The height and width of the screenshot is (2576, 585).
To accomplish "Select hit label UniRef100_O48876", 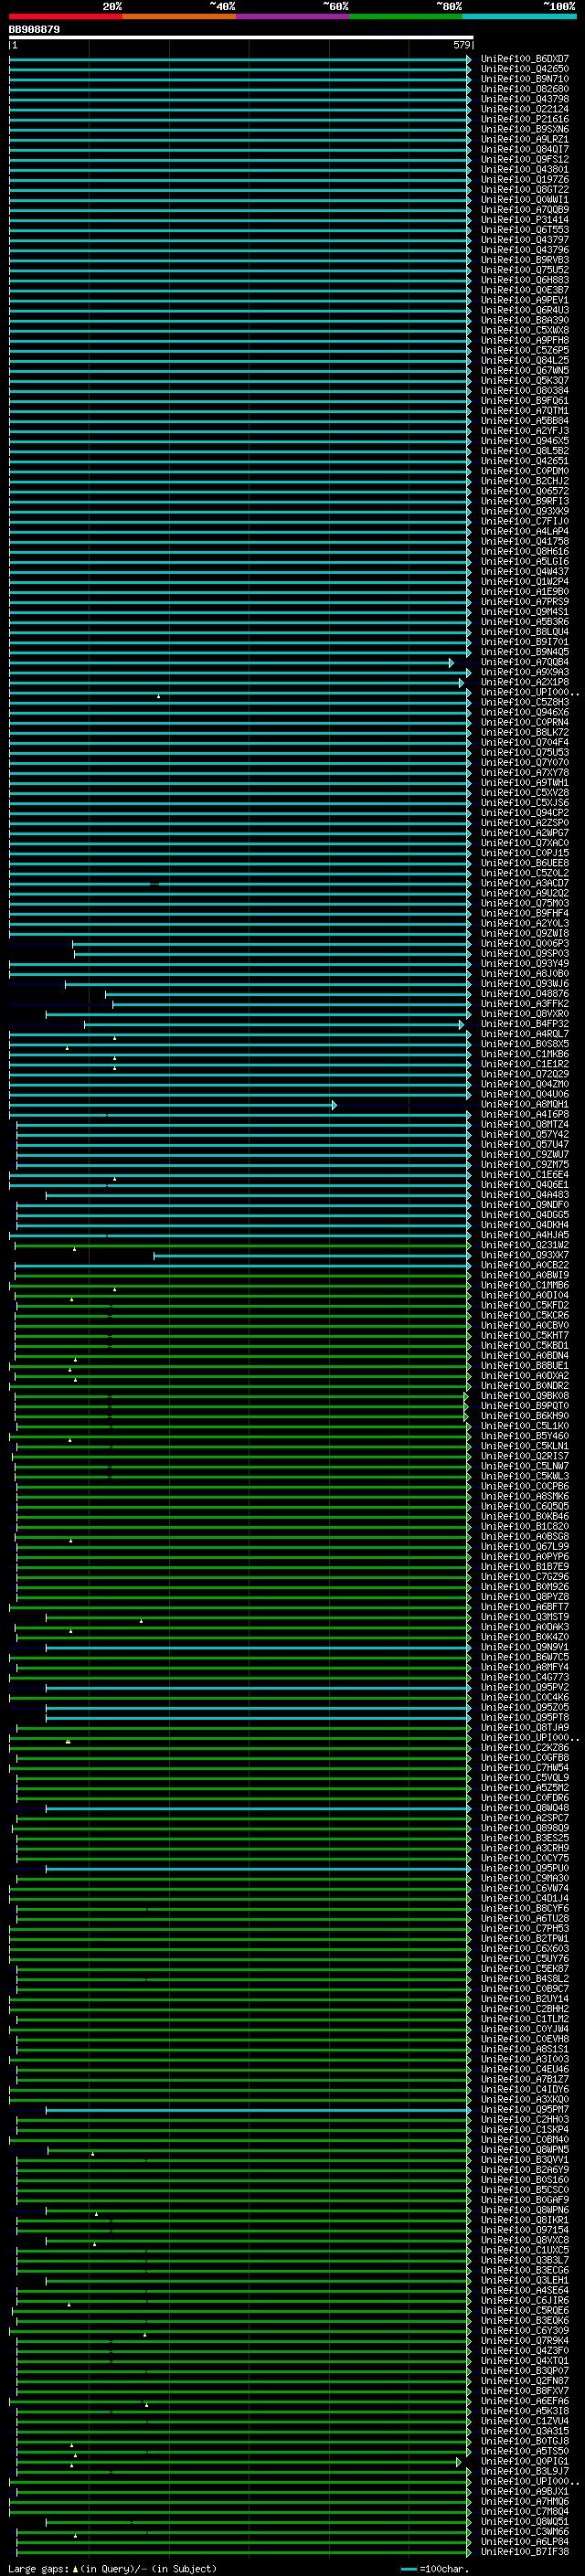I will coord(525,994).
